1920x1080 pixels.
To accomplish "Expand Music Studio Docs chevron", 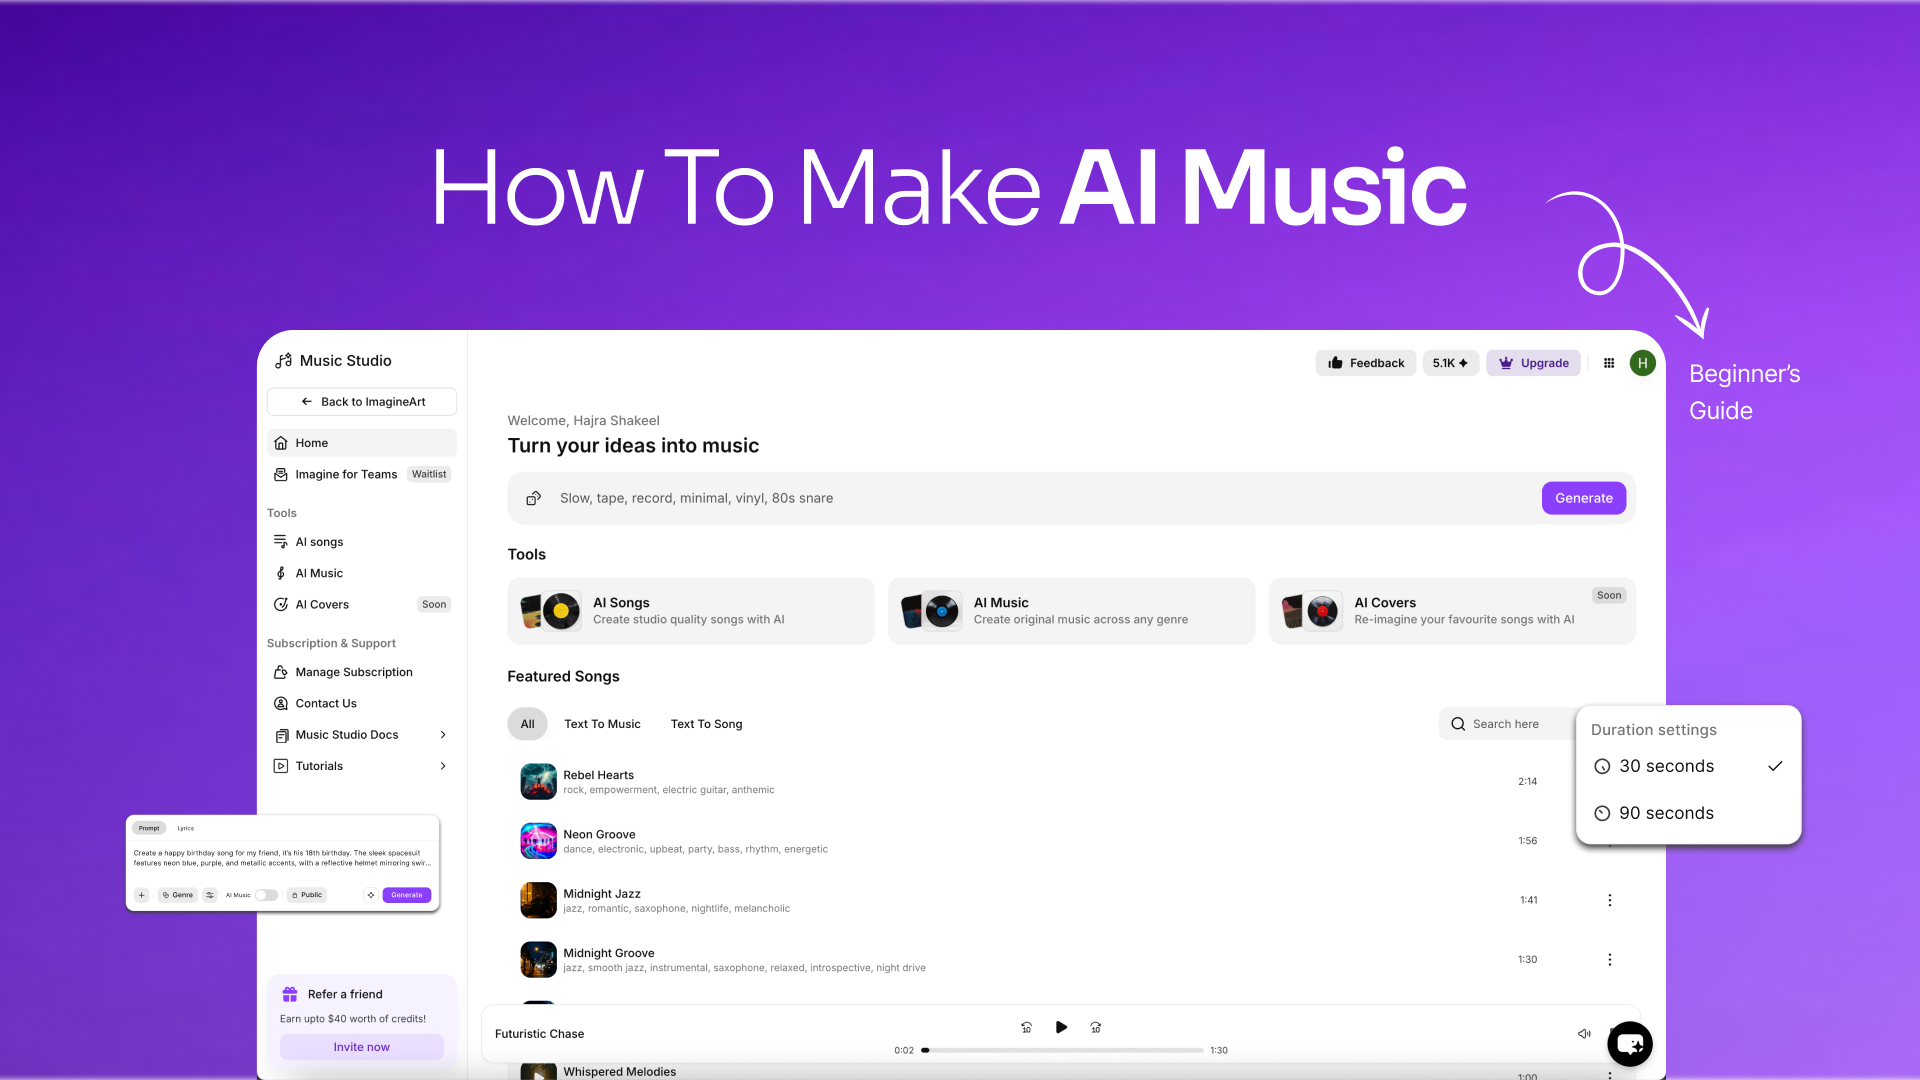I will coord(443,735).
